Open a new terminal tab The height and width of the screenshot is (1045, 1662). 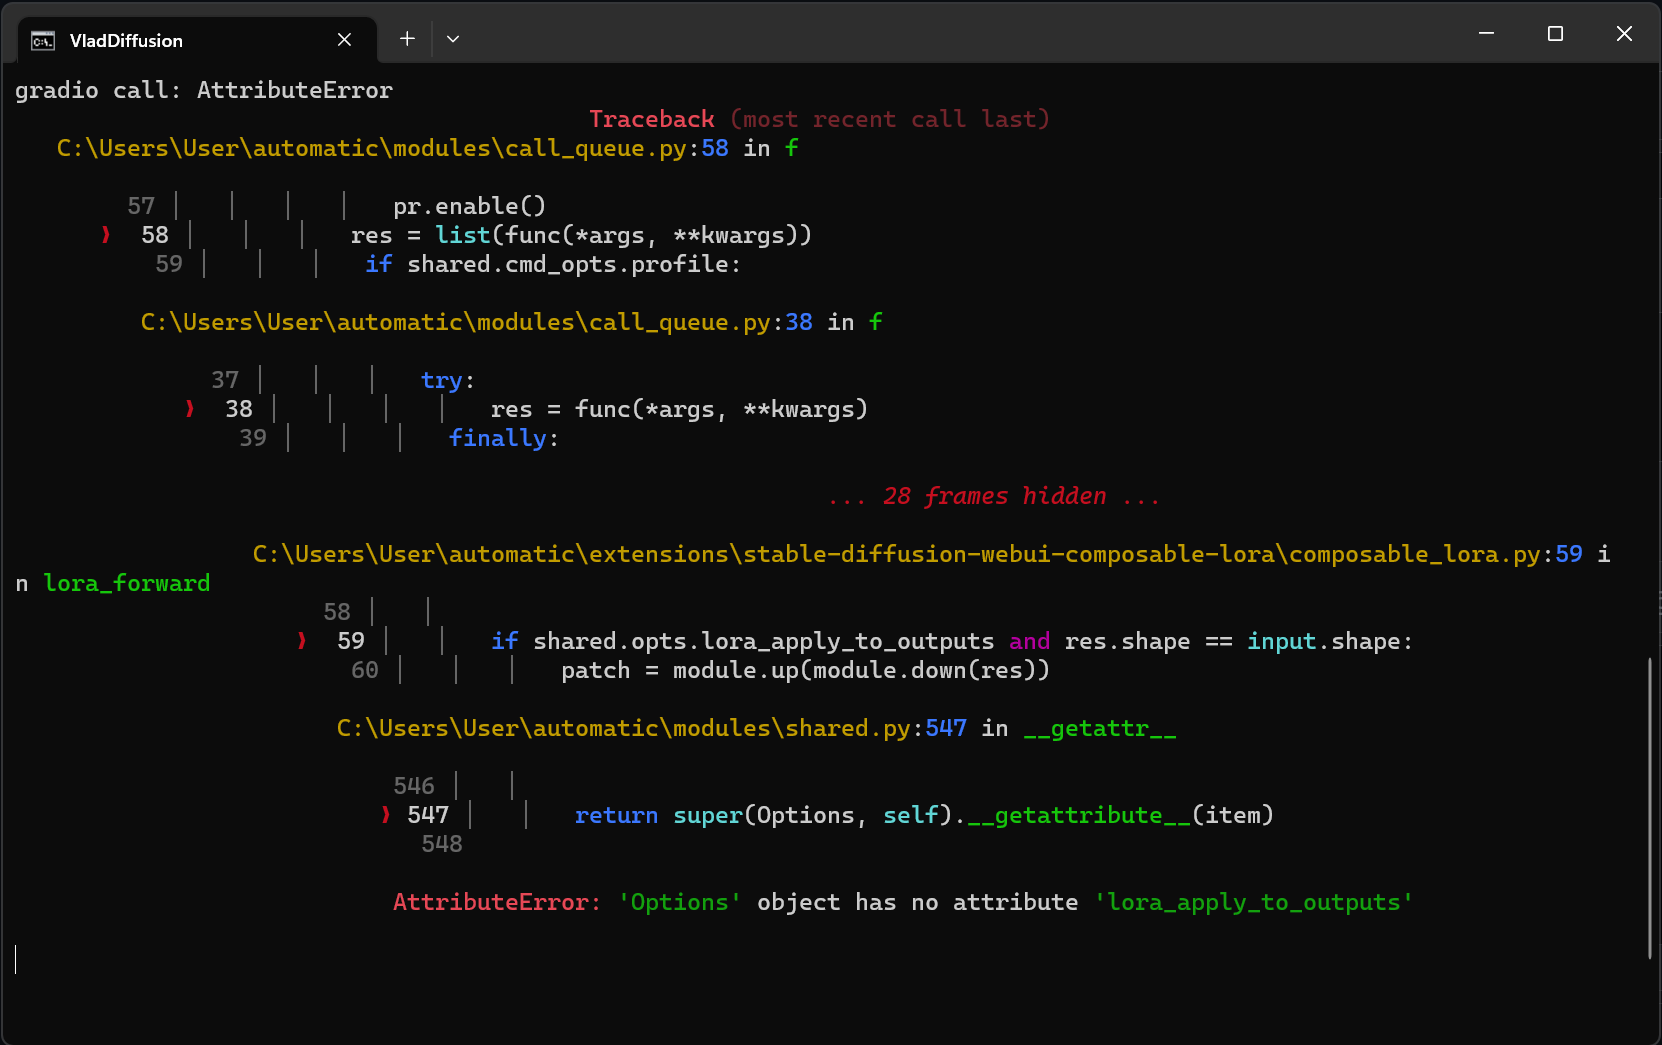(407, 39)
